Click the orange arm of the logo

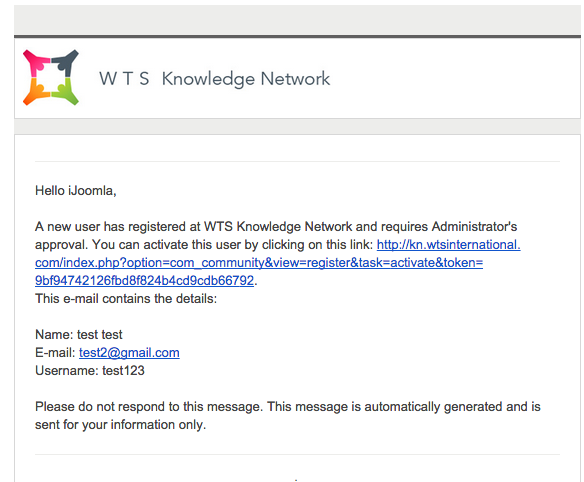pyautogui.click(x=36, y=92)
